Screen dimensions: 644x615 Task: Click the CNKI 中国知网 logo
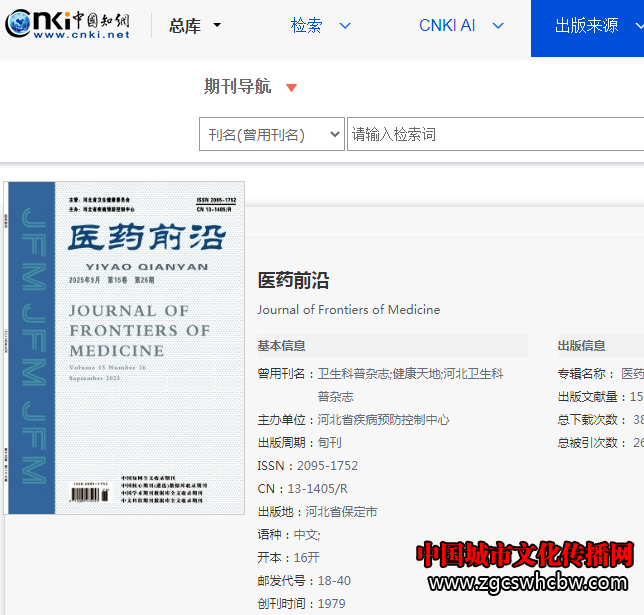tap(68, 25)
